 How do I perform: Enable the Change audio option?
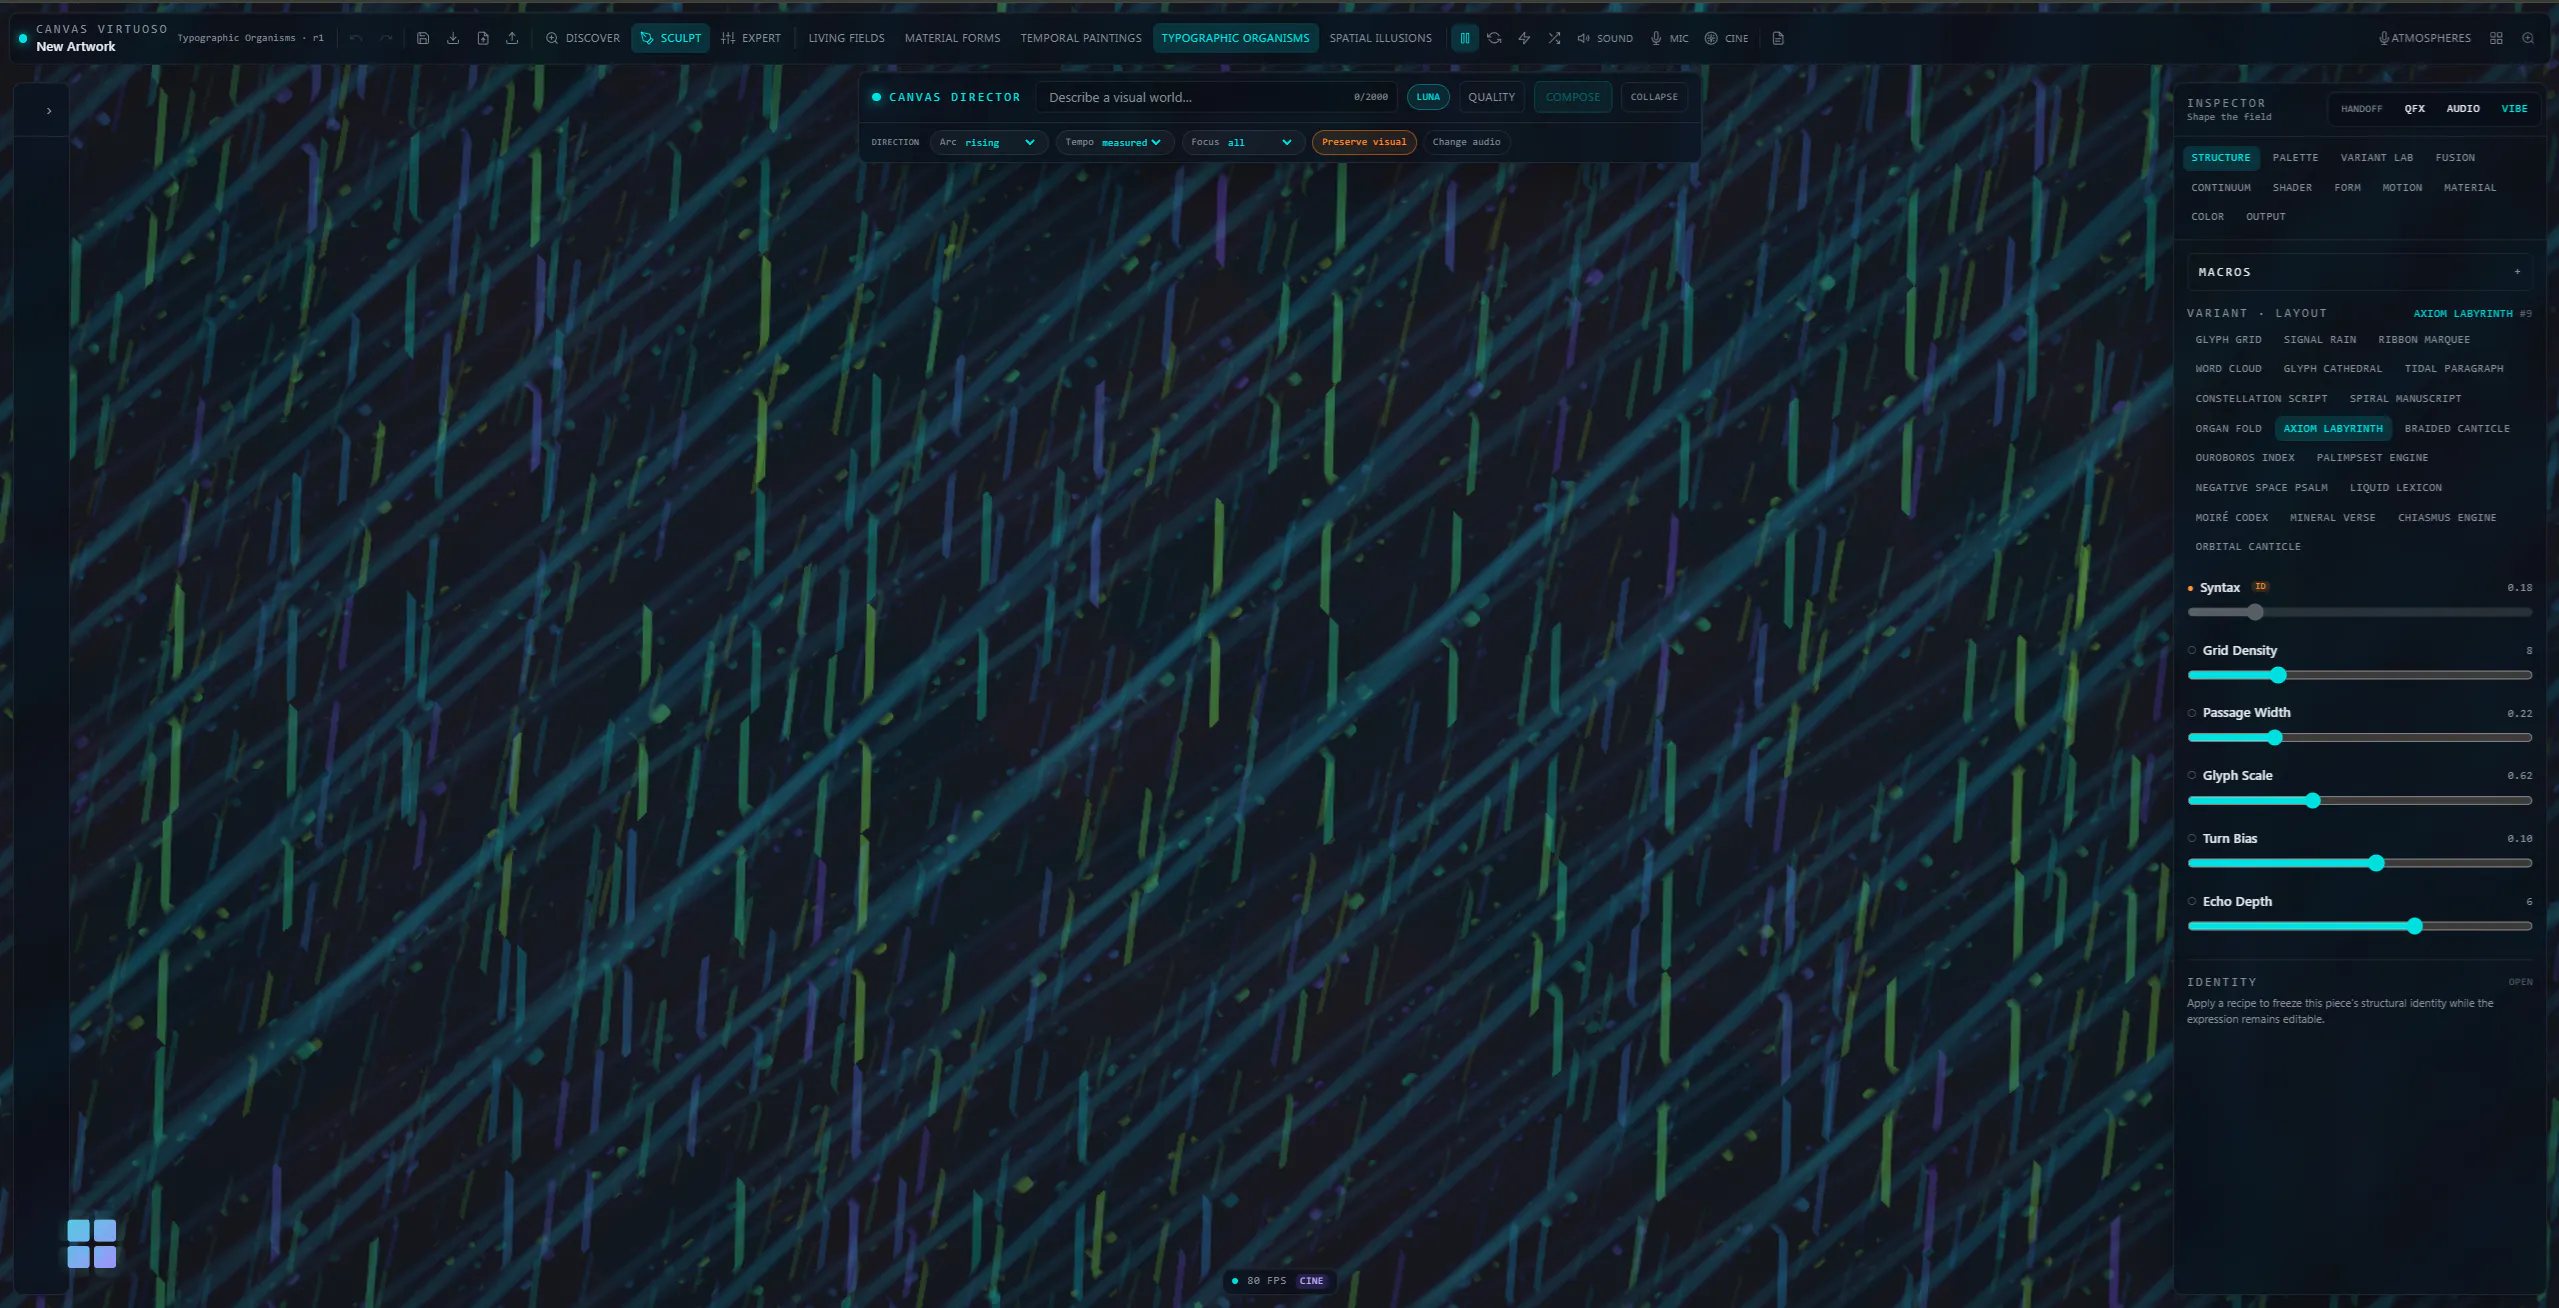point(1466,142)
